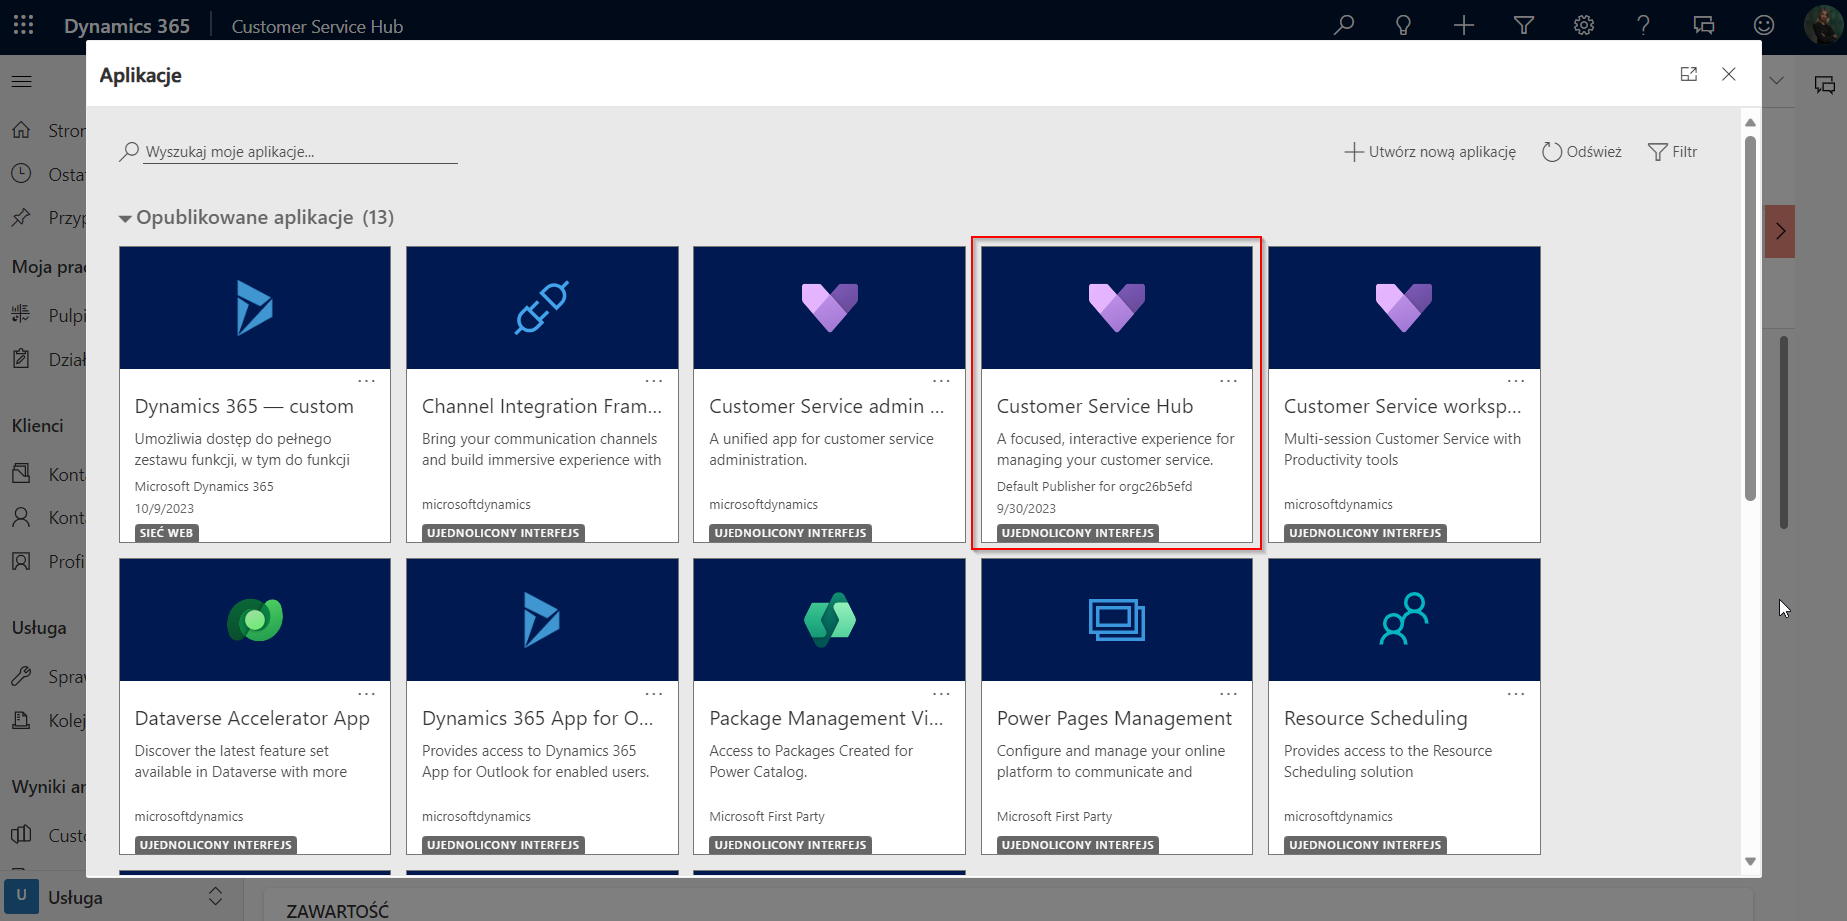This screenshot has height=921, width=1847.
Task: Open Customer Service admin tile icon
Action: tap(829, 308)
